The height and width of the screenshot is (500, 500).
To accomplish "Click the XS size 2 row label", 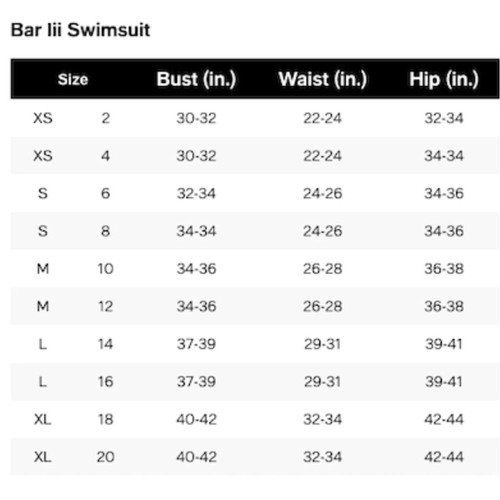I will [43, 118].
